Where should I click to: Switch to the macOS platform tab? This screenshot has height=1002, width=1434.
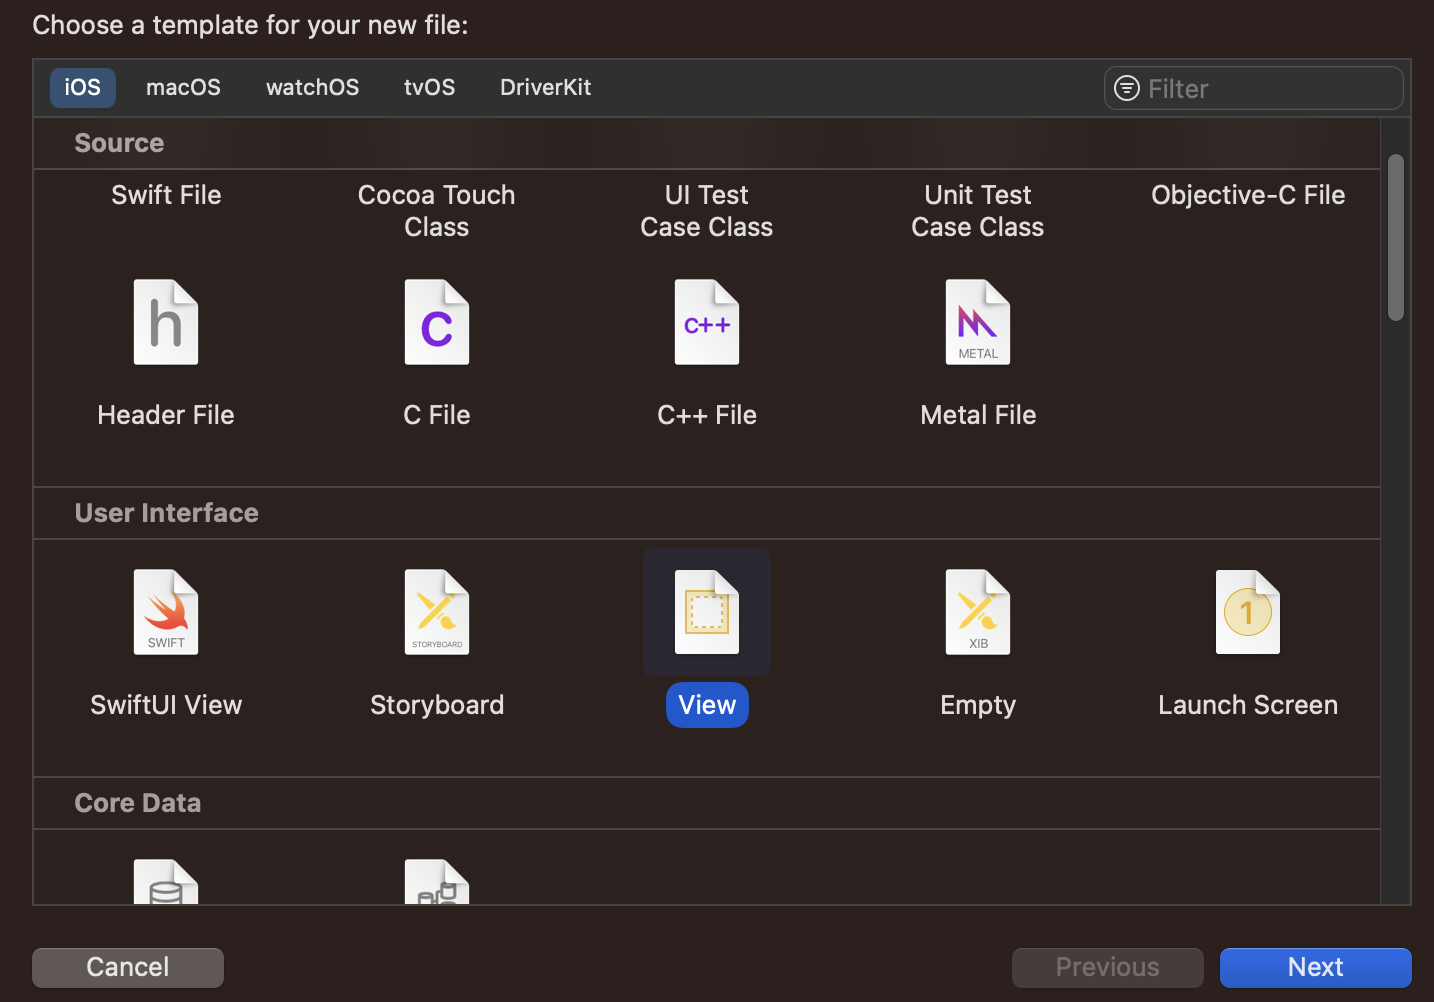pyautogui.click(x=183, y=87)
